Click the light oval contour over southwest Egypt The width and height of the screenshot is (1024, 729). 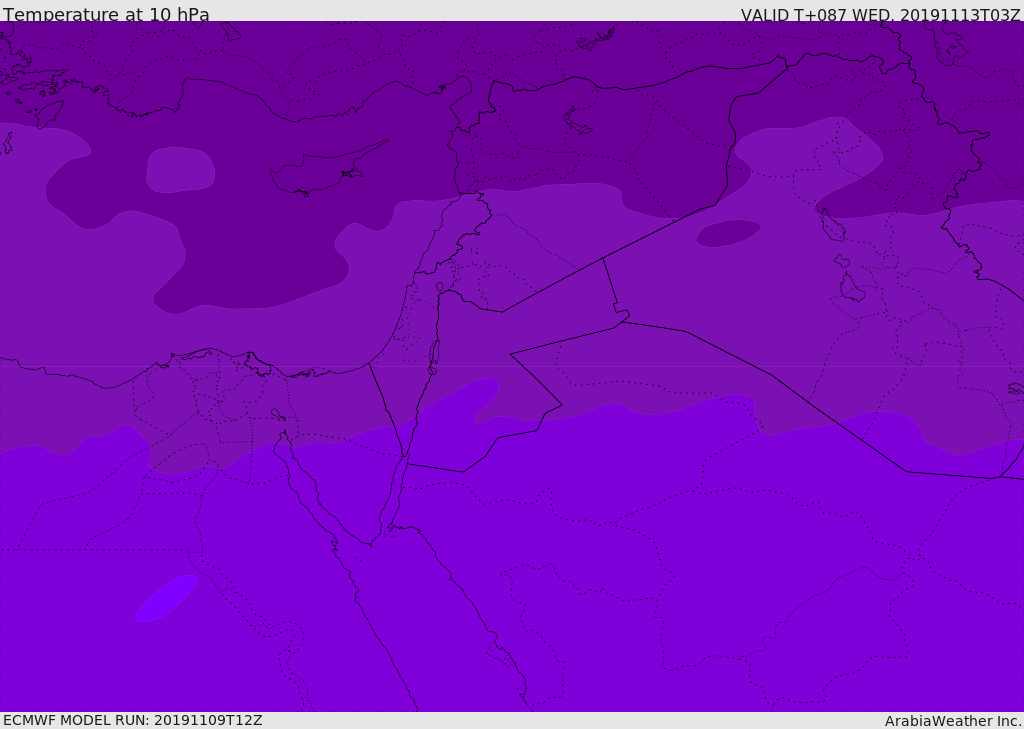click(166, 598)
